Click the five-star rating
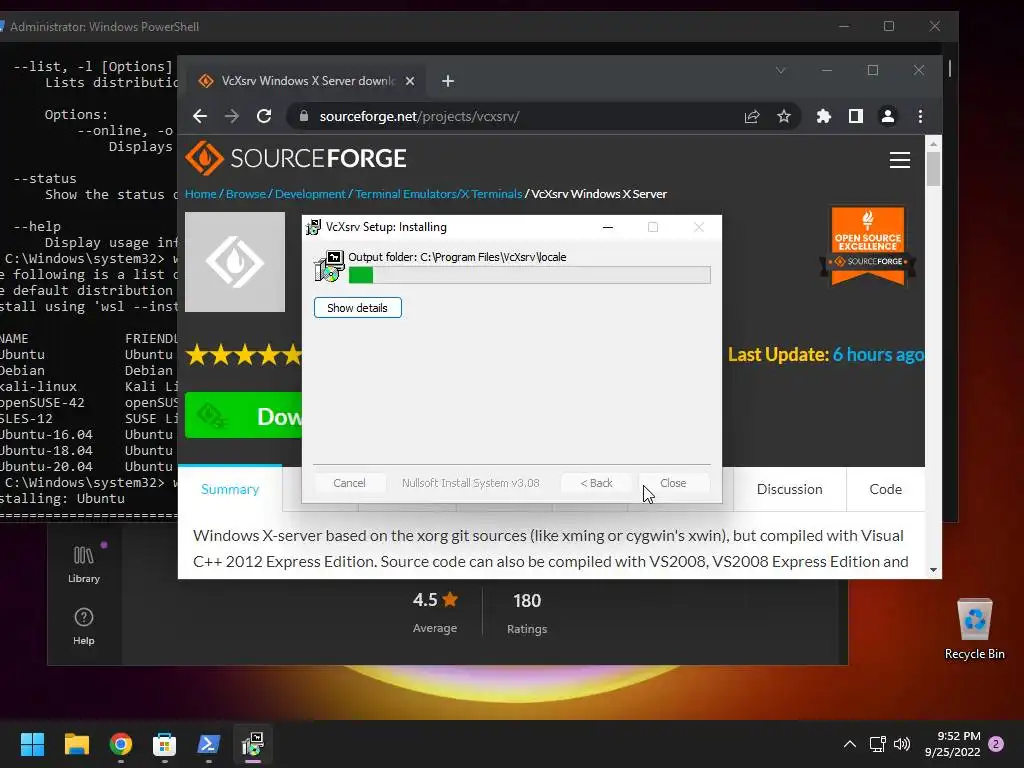 coord(244,355)
